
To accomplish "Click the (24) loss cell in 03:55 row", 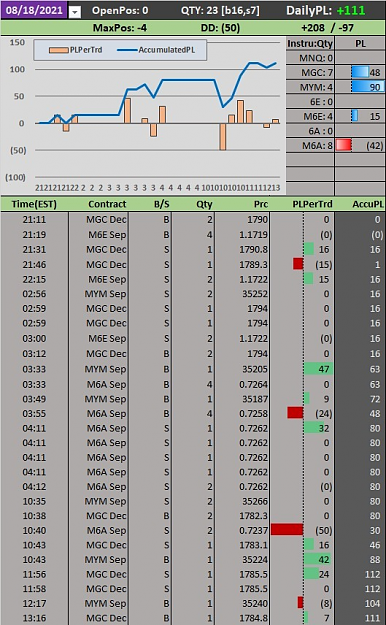I will click(302, 413).
